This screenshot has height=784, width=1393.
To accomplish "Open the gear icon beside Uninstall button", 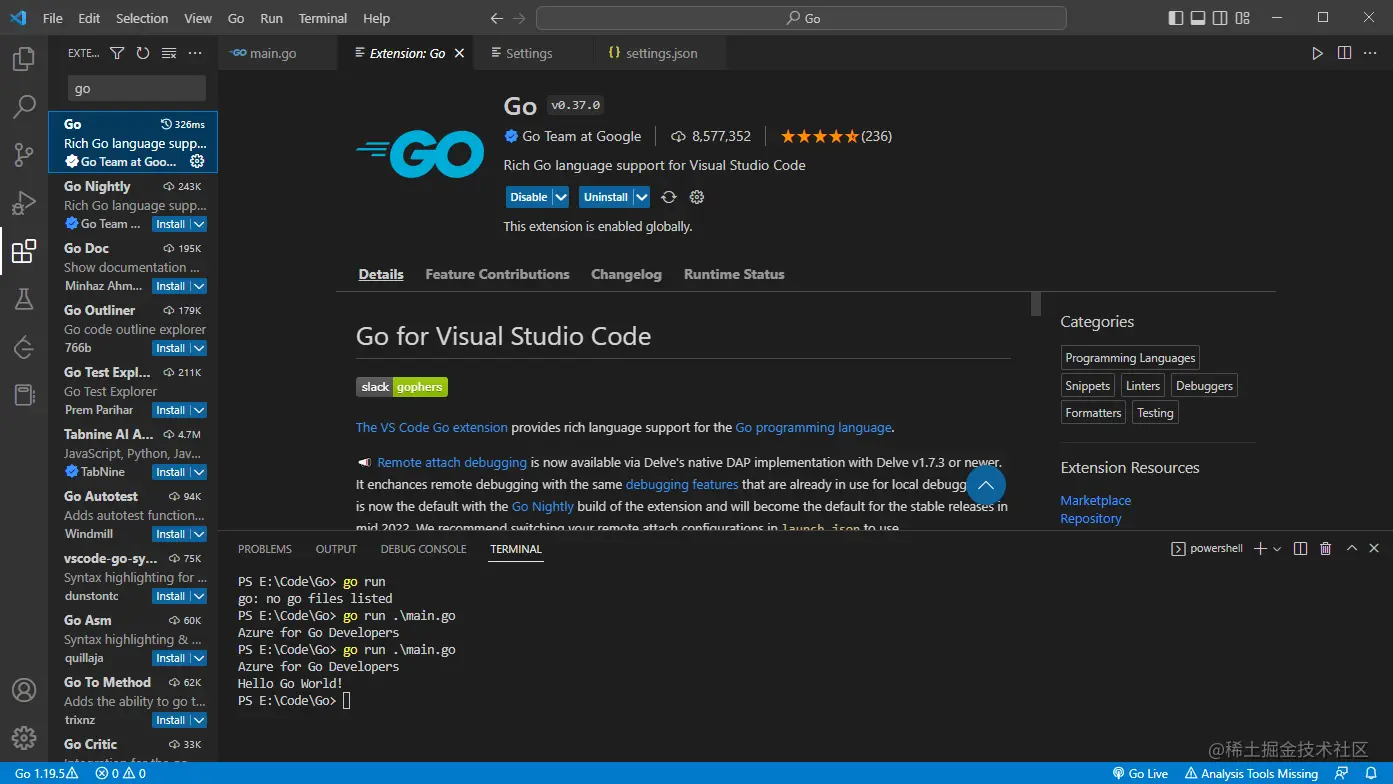I will [x=697, y=197].
